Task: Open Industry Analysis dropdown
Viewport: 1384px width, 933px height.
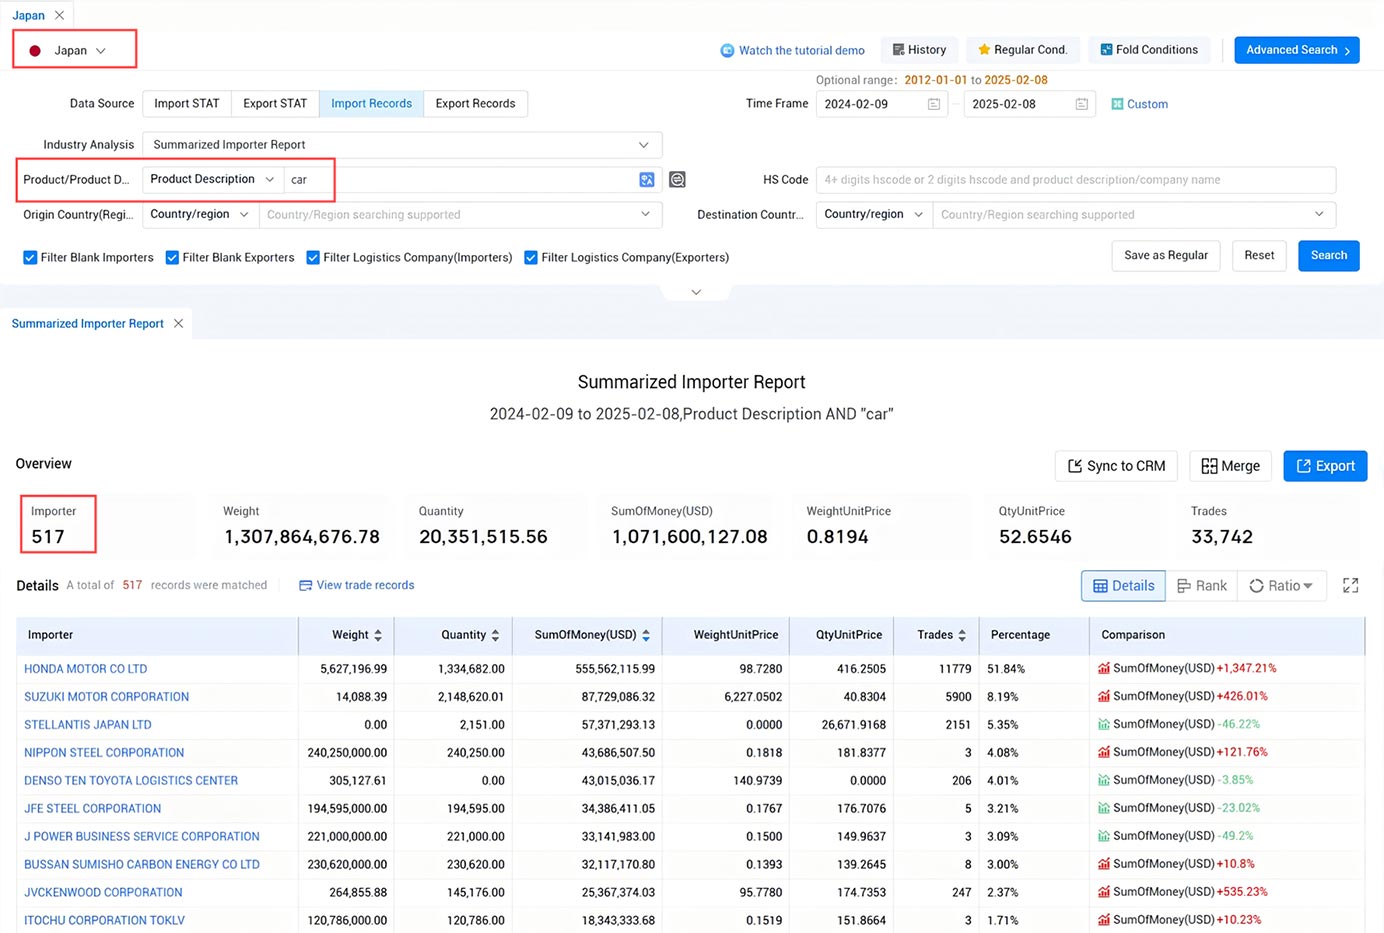Action: 402,145
